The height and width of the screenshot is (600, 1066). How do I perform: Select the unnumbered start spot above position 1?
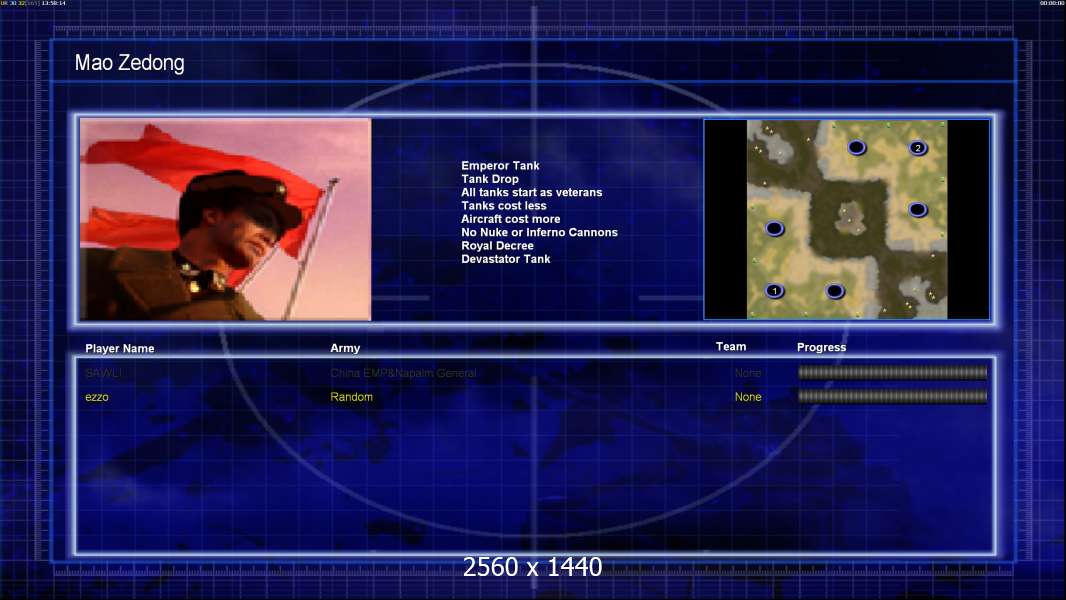[774, 229]
